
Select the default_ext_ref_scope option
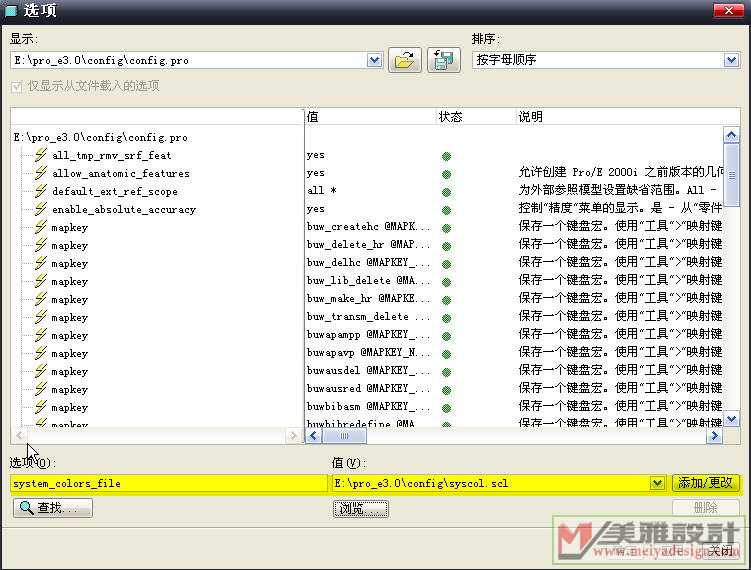[x=115, y=192]
